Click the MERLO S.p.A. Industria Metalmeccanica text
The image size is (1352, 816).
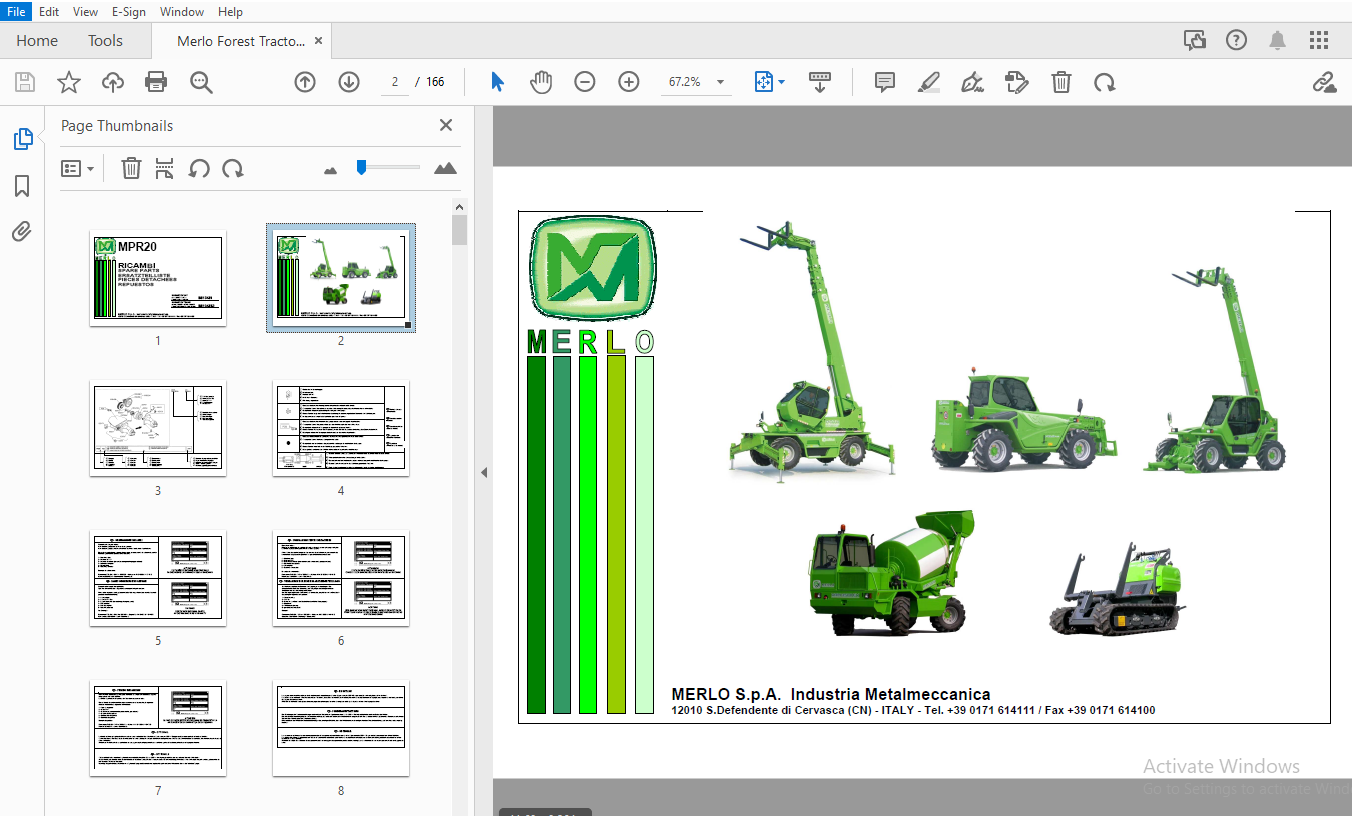tap(831, 694)
